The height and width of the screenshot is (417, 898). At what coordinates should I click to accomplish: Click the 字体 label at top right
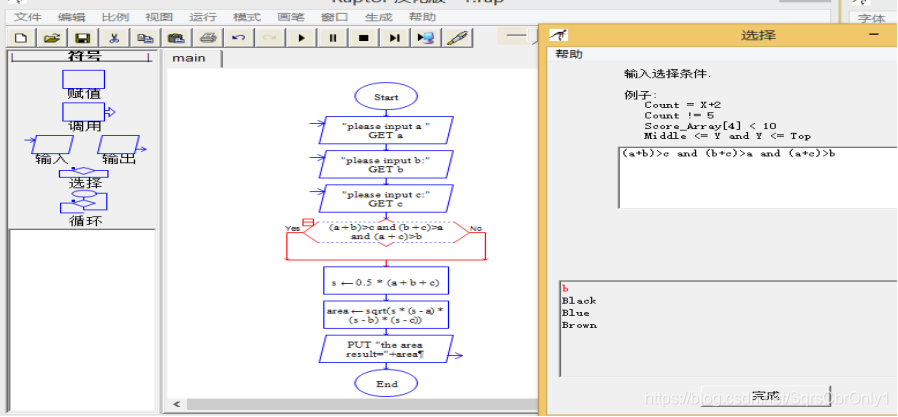click(871, 18)
